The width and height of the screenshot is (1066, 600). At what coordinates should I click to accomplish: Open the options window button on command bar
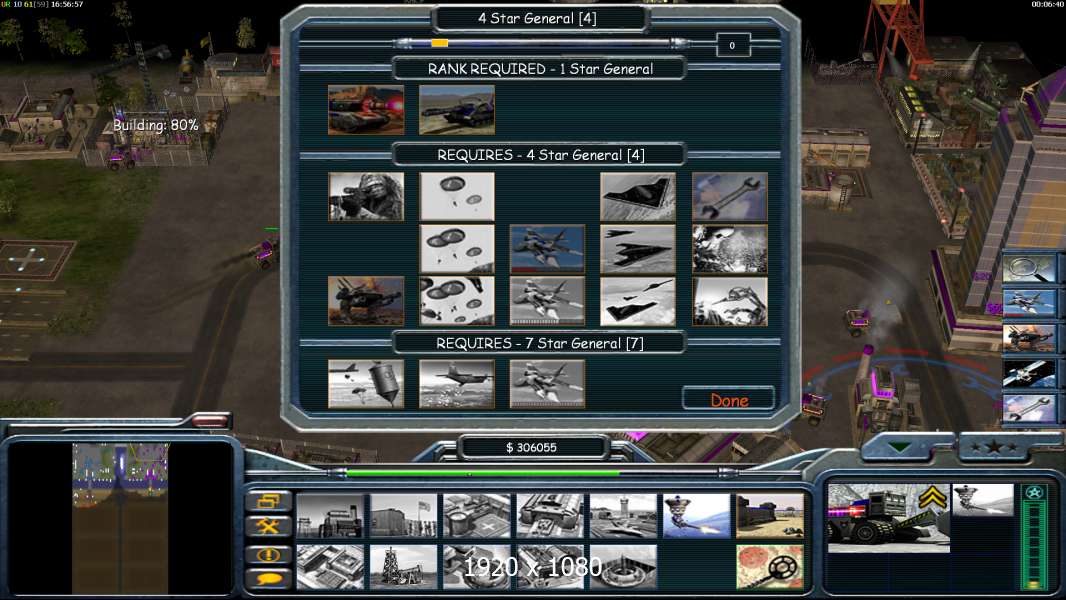point(268,501)
